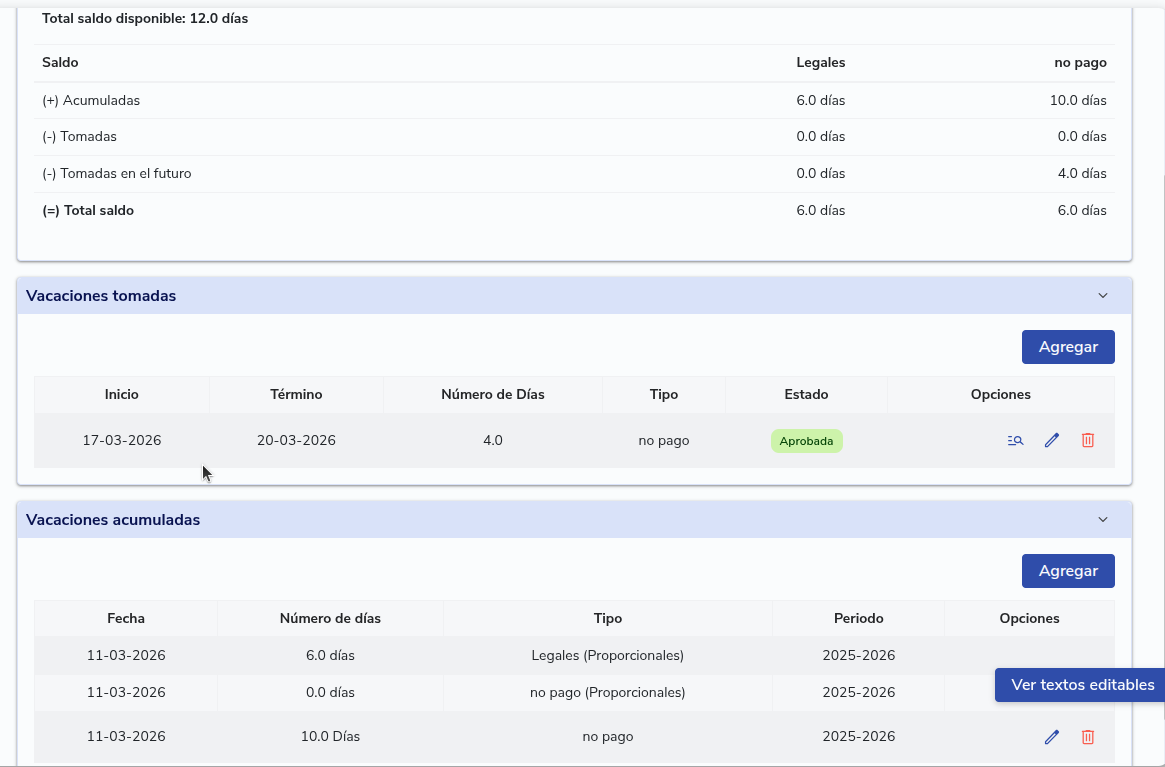Open Ver textos editables

[x=1082, y=685]
